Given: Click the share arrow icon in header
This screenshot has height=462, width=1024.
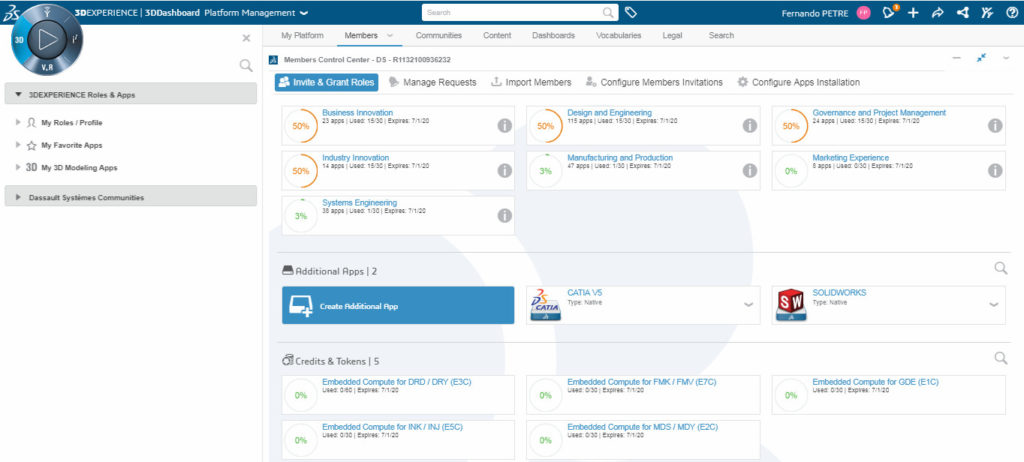Looking at the screenshot, I should click(937, 12).
